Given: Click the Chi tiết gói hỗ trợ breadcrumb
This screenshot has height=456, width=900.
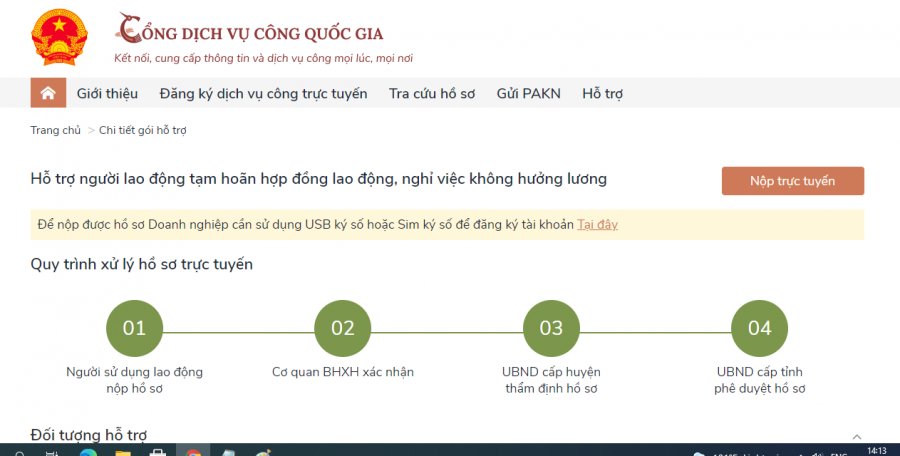Looking at the screenshot, I should [x=143, y=130].
